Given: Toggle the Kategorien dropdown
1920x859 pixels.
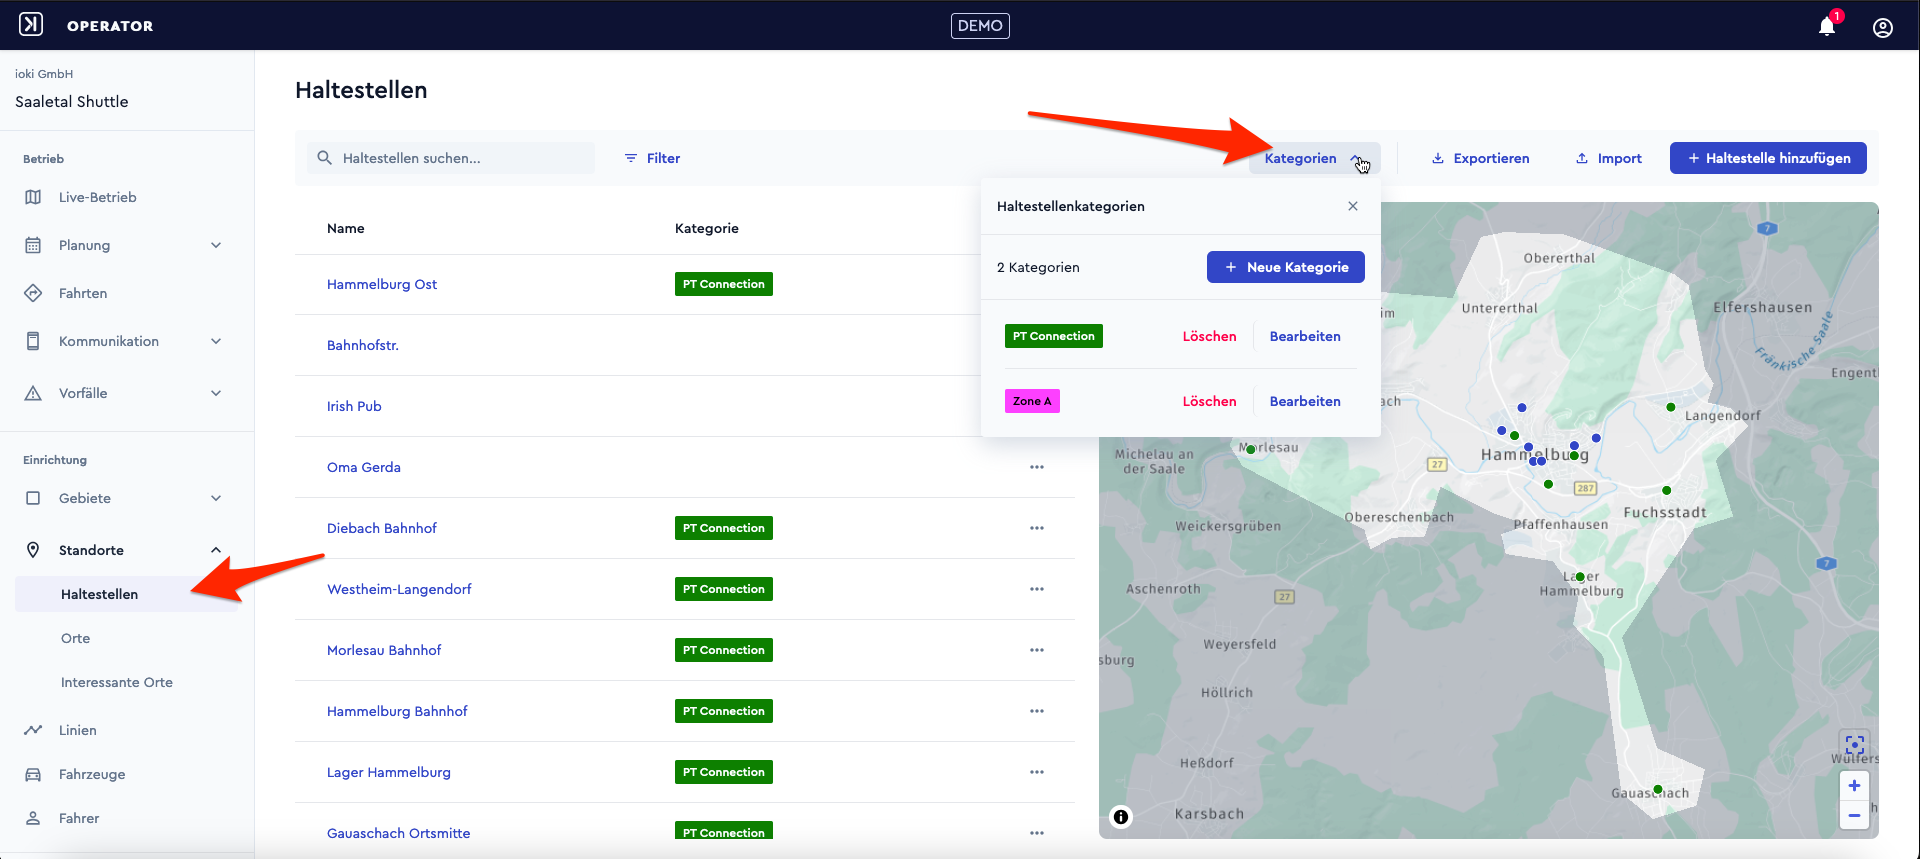Looking at the screenshot, I should coord(1314,158).
